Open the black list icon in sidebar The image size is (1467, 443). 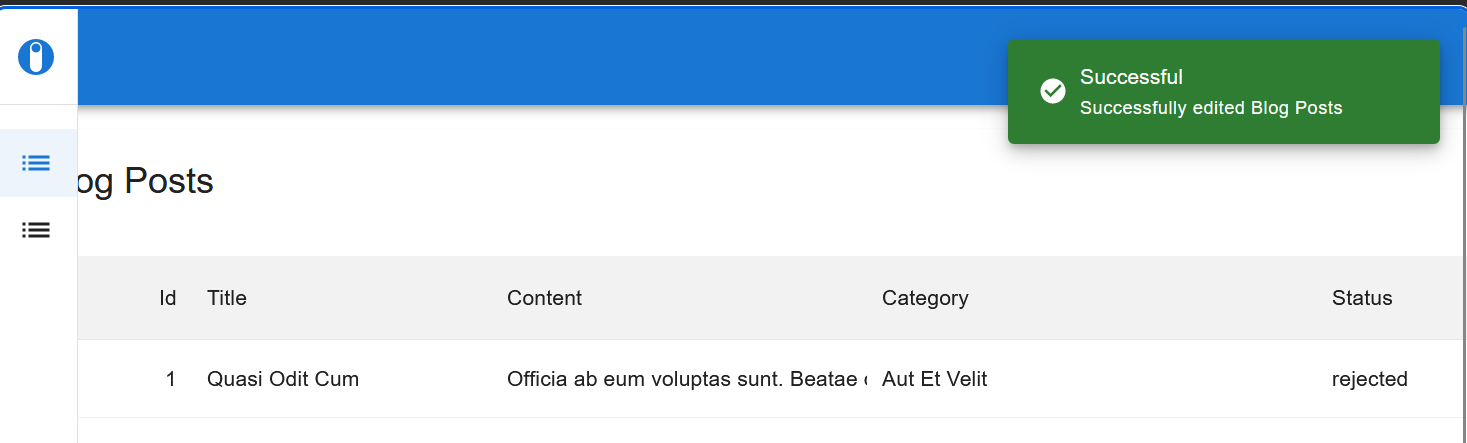[x=36, y=230]
